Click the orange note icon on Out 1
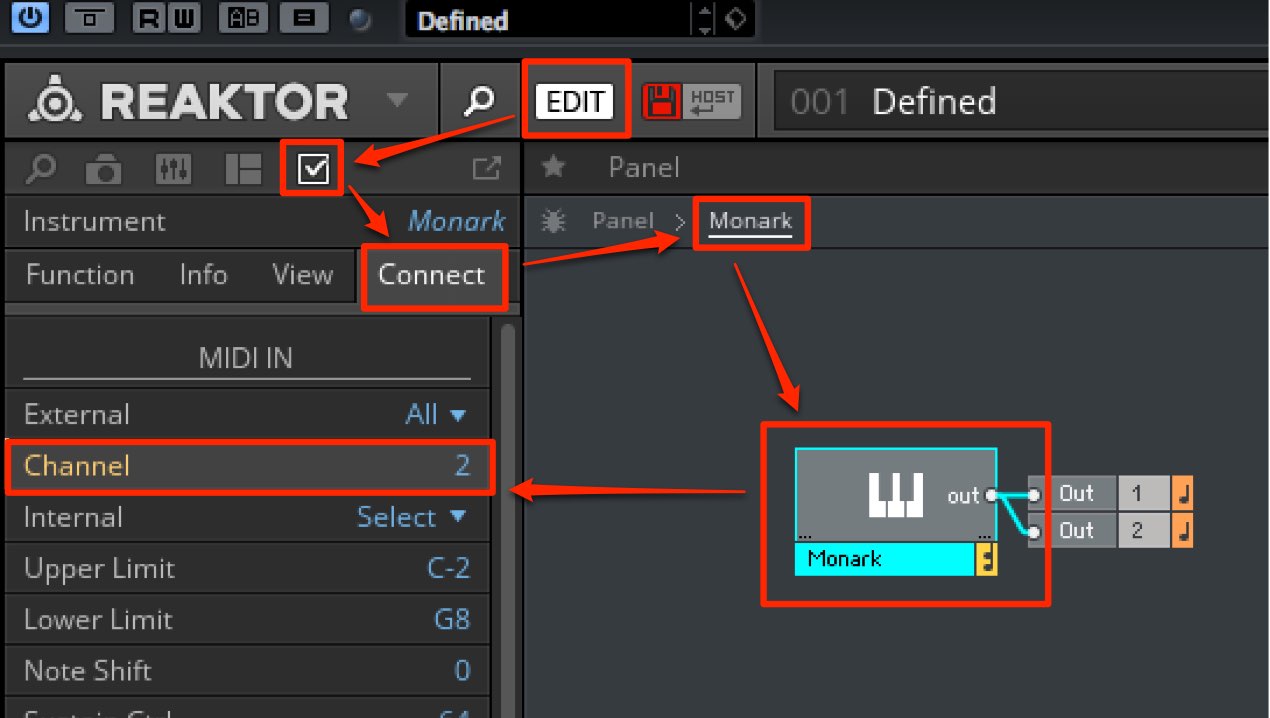Screen dimensions: 1270x718 [x=1182, y=493]
